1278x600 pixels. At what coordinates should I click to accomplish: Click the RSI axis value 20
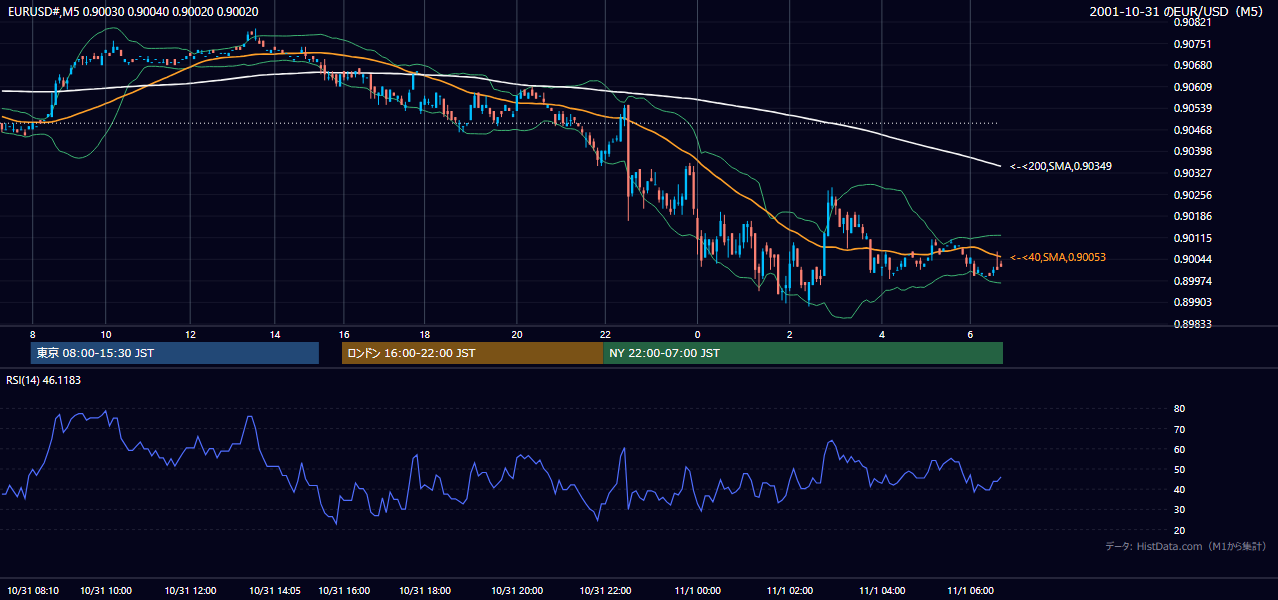[1180, 530]
